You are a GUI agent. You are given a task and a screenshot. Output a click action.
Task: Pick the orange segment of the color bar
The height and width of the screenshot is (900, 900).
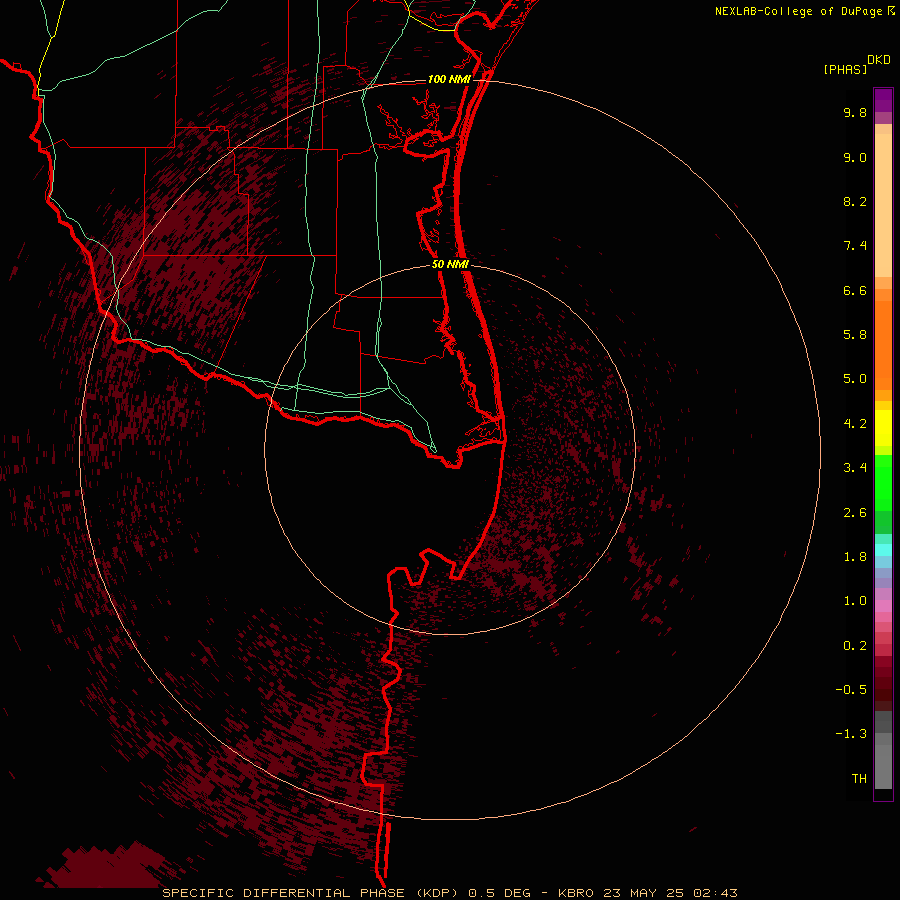(883, 345)
